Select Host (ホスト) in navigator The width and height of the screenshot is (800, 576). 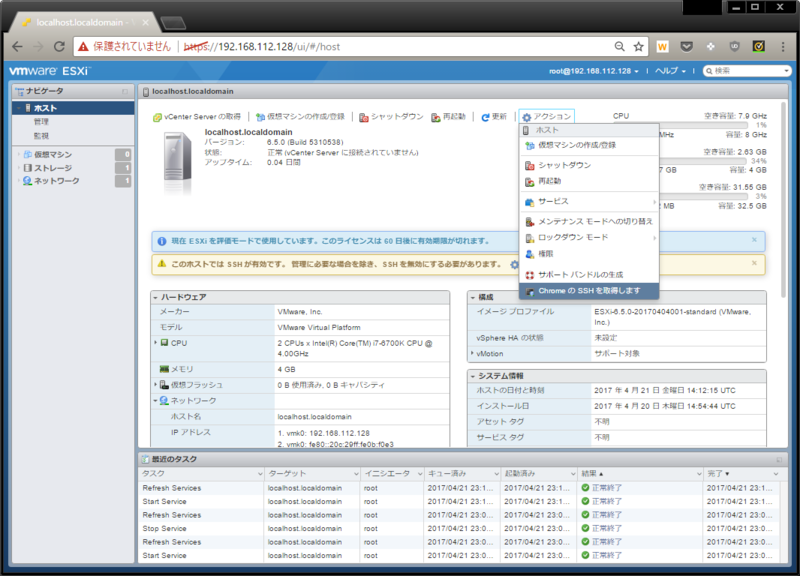(x=73, y=108)
